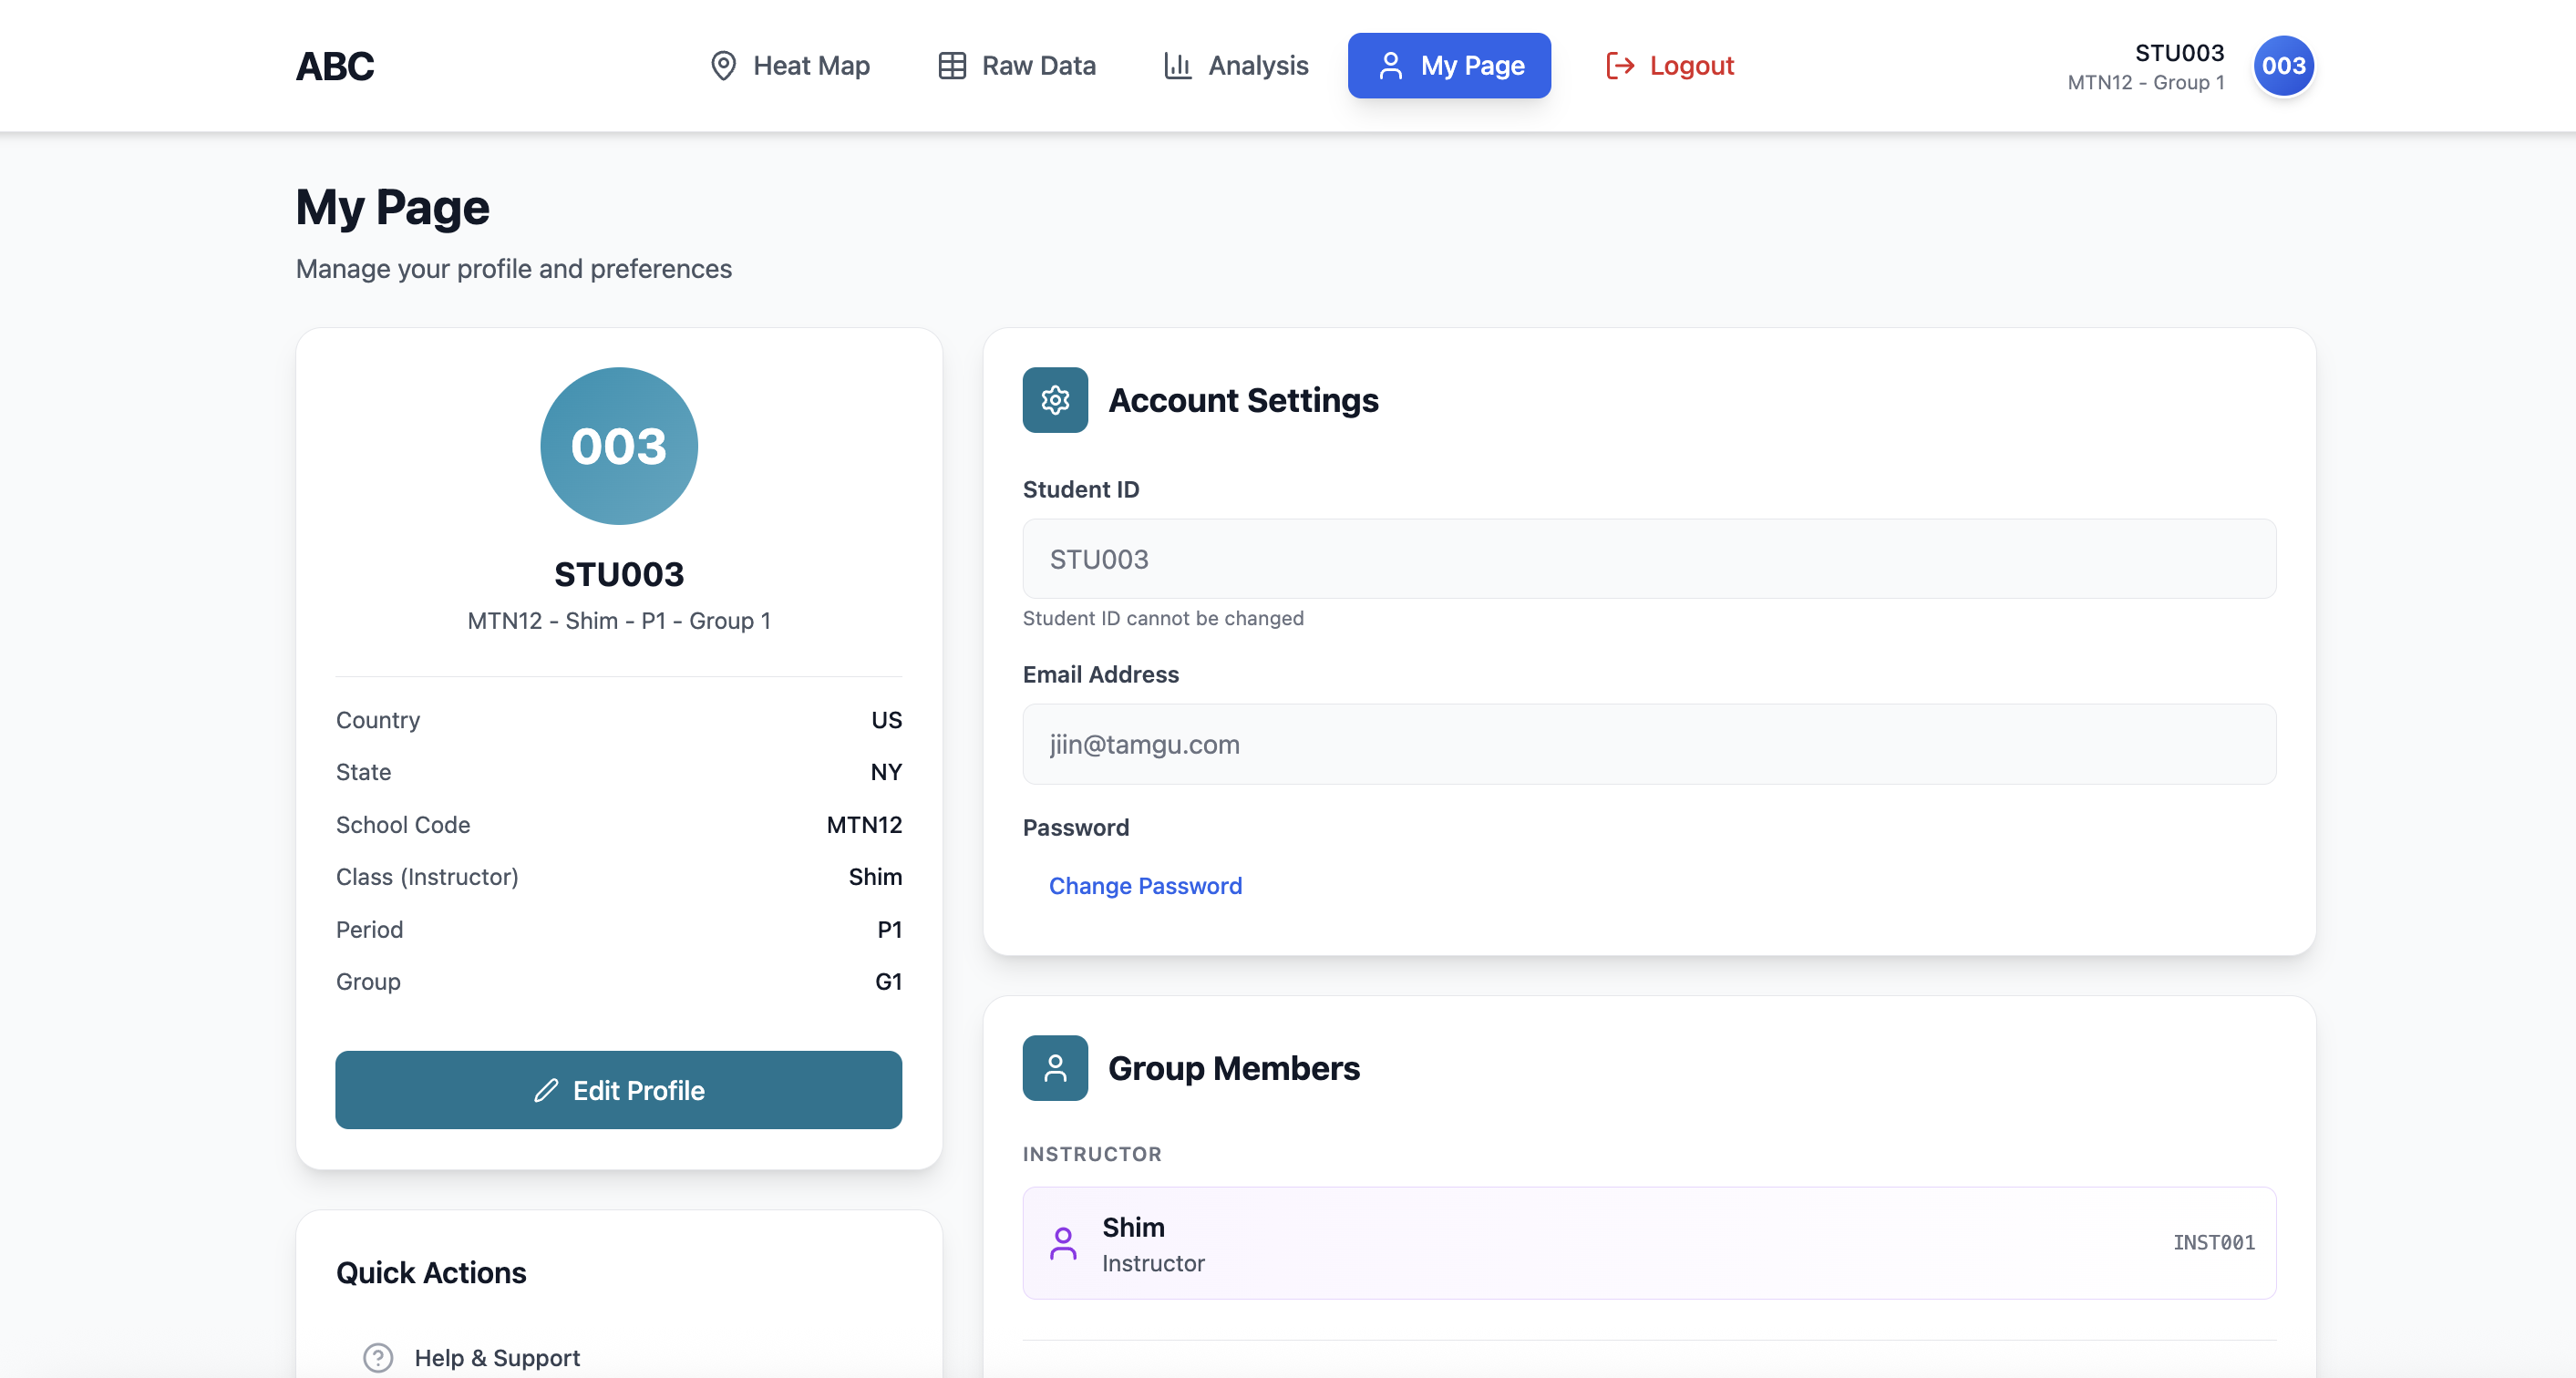Image resolution: width=2576 pixels, height=1378 pixels.
Task: Click the Heat Map pin icon
Action: pyautogui.click(x=723, y=66)
